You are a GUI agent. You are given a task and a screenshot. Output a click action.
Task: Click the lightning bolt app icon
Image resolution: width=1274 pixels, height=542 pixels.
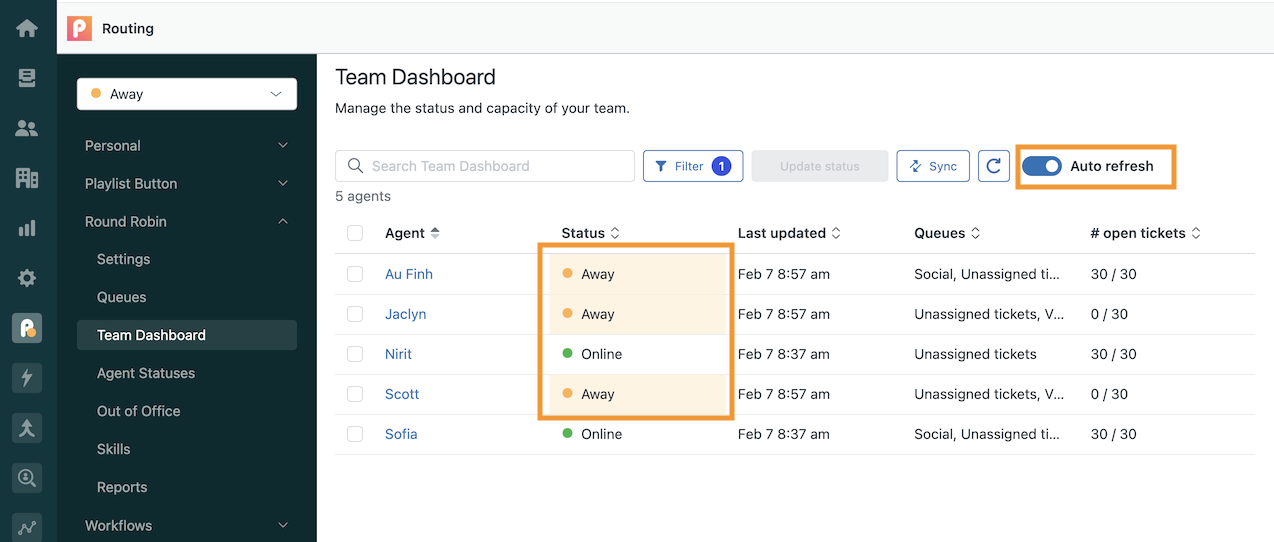coord(27,378)
